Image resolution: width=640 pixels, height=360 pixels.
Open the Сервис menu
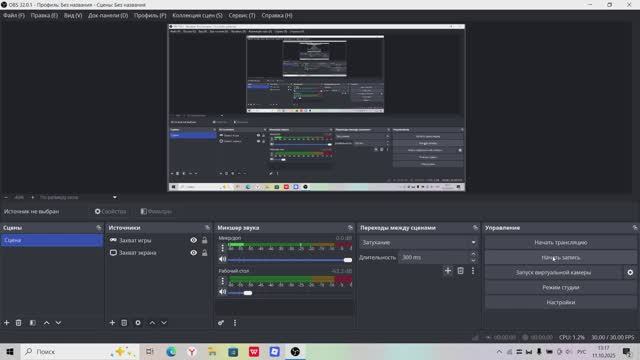pos(242,15)
